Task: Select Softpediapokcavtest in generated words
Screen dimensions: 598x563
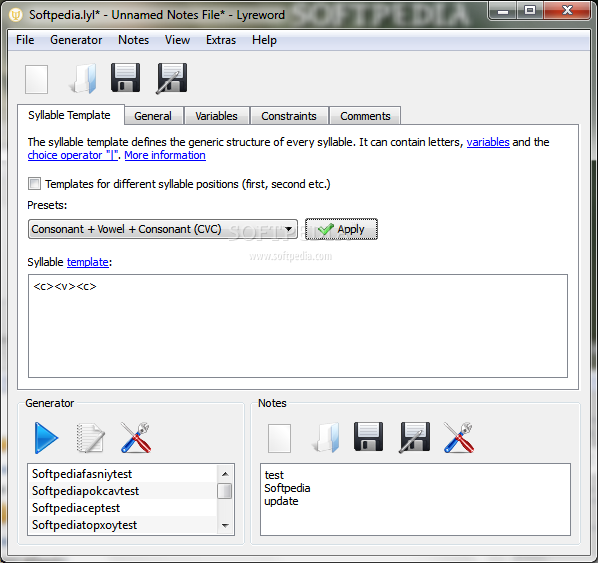Action: 122,491
